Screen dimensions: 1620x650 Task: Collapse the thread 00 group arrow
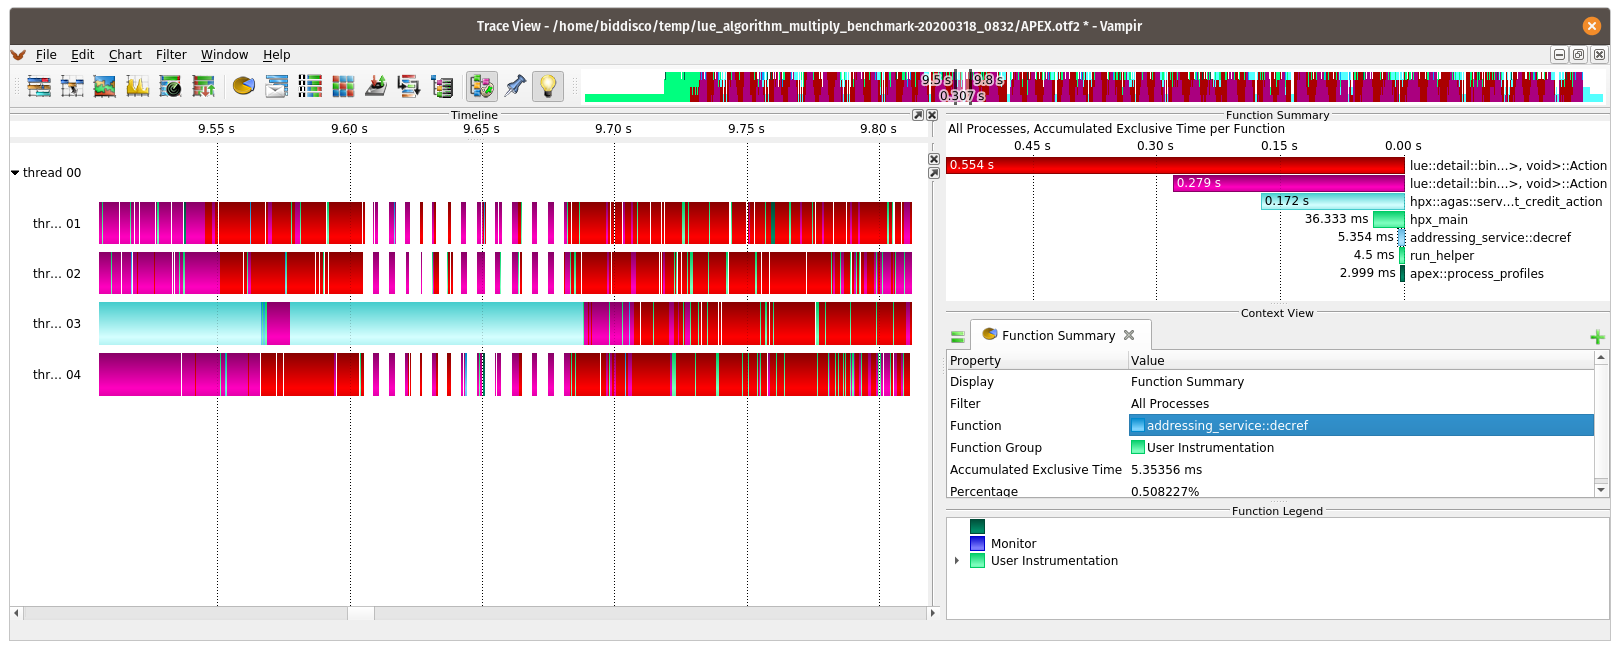coord(15,173)
